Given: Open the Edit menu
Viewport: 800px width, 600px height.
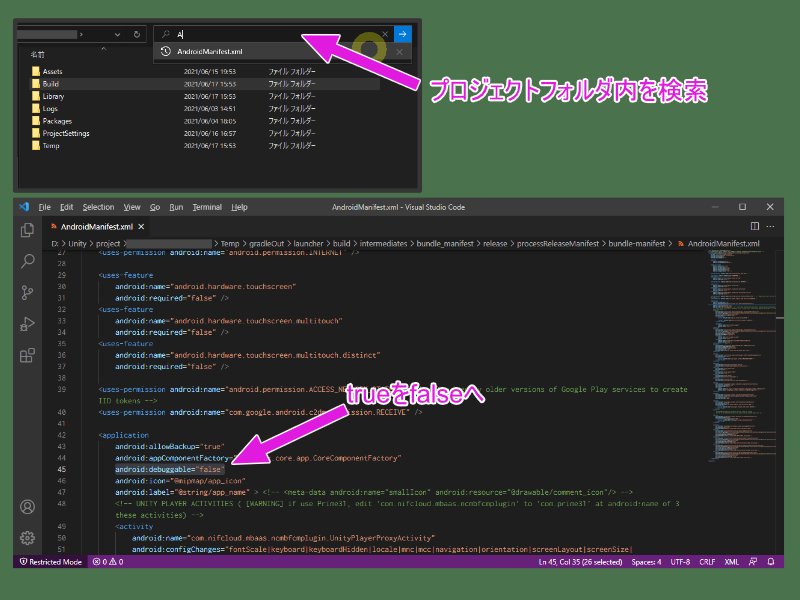Looking at the screenshot, I should point(66,207).
